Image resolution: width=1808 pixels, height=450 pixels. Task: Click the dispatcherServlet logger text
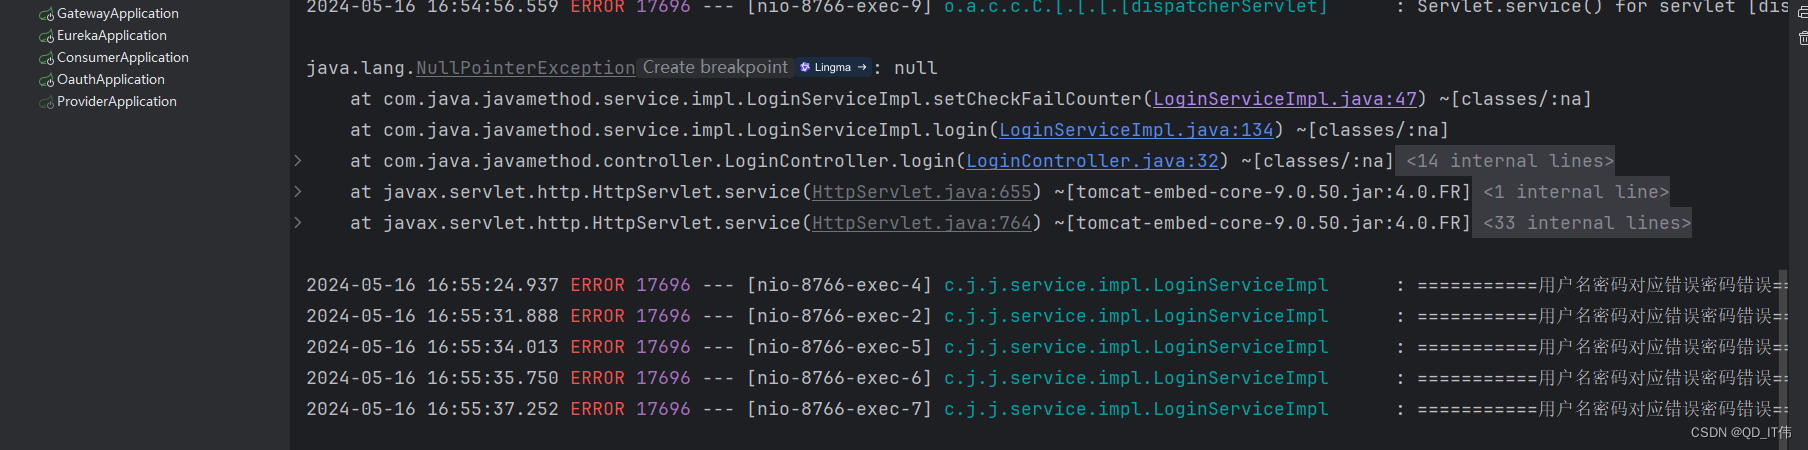click(1136, 7)
